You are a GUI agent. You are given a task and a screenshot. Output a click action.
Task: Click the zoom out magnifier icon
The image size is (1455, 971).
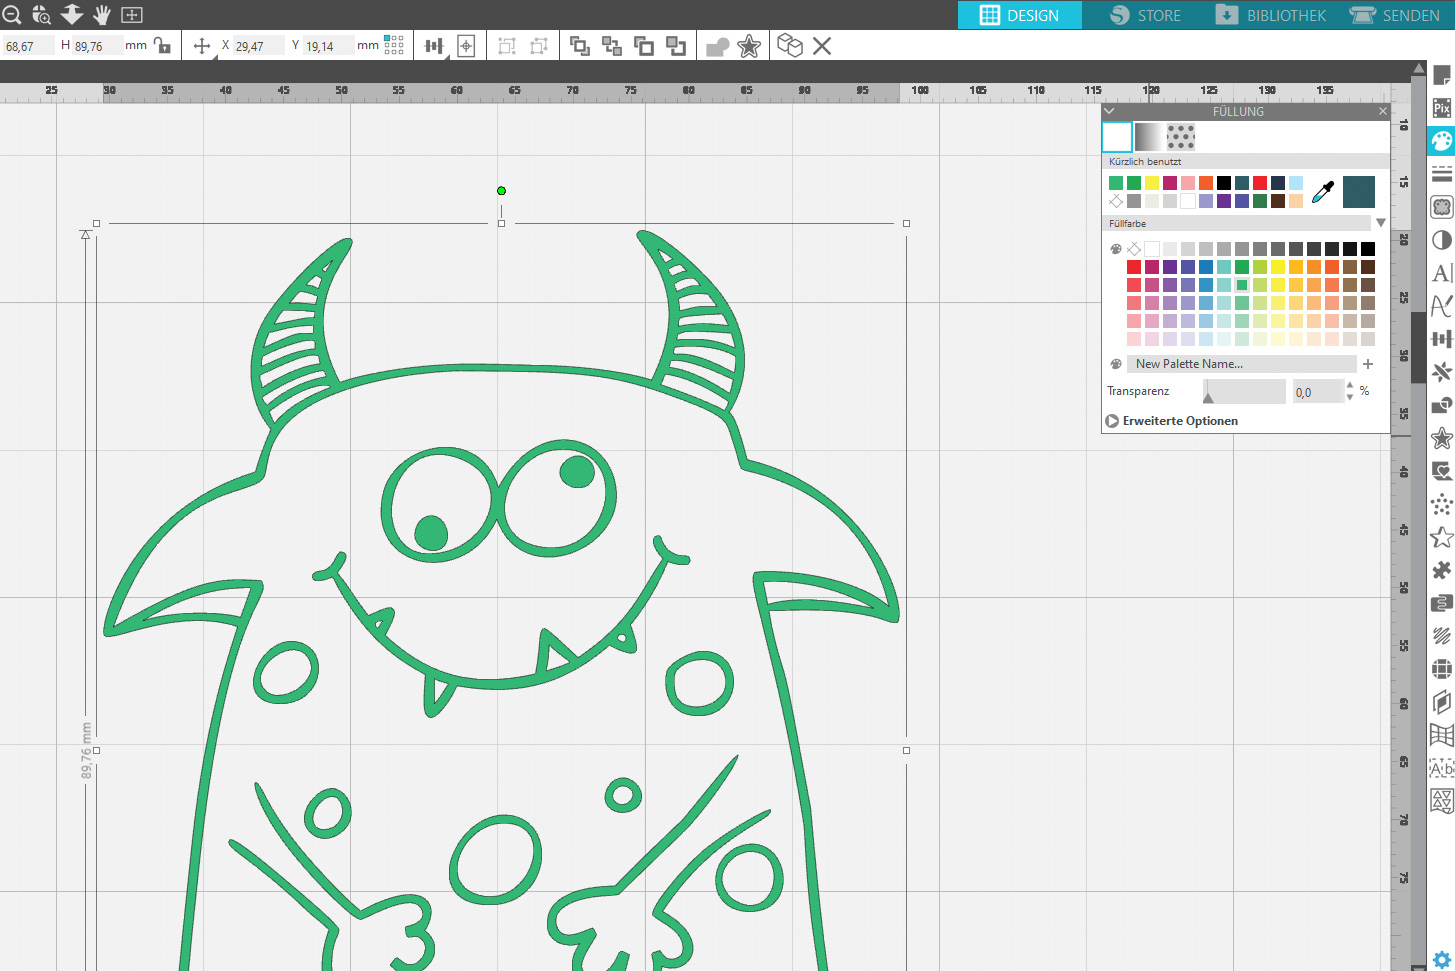[x=12, y=15]
